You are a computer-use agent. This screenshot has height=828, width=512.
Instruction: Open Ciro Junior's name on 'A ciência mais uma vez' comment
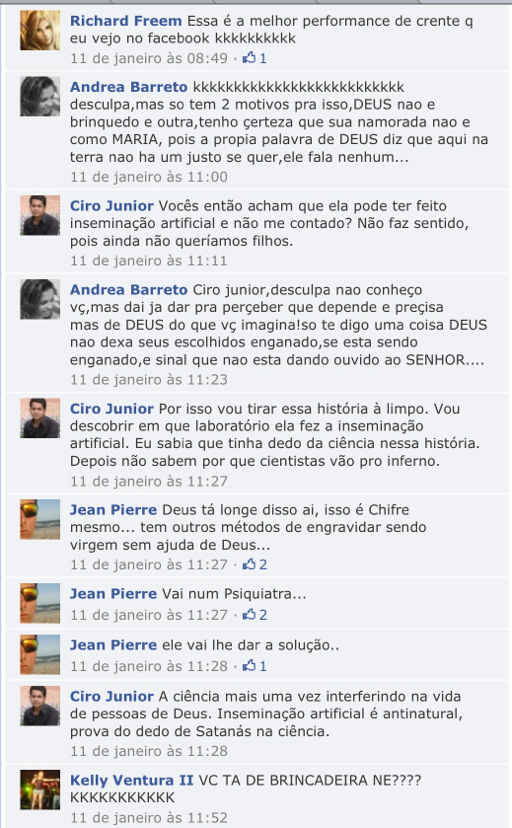112,696
